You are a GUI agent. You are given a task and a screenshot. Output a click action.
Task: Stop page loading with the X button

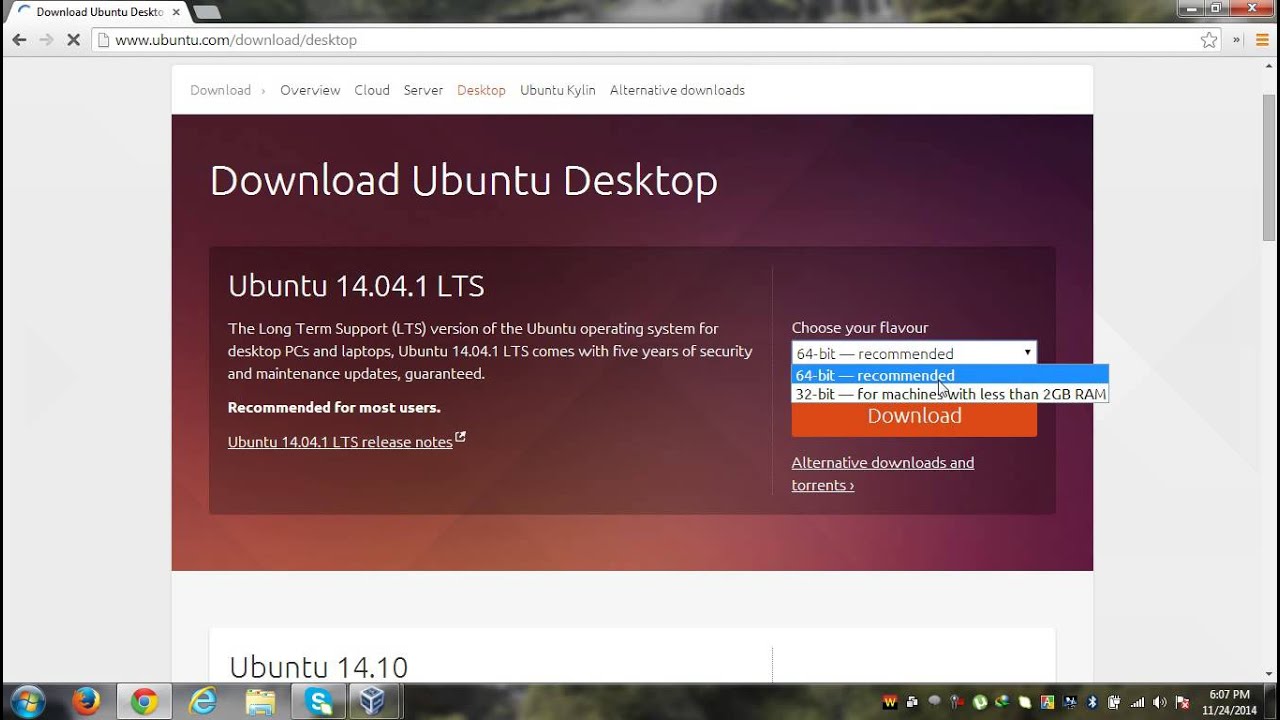click(74, 40)
